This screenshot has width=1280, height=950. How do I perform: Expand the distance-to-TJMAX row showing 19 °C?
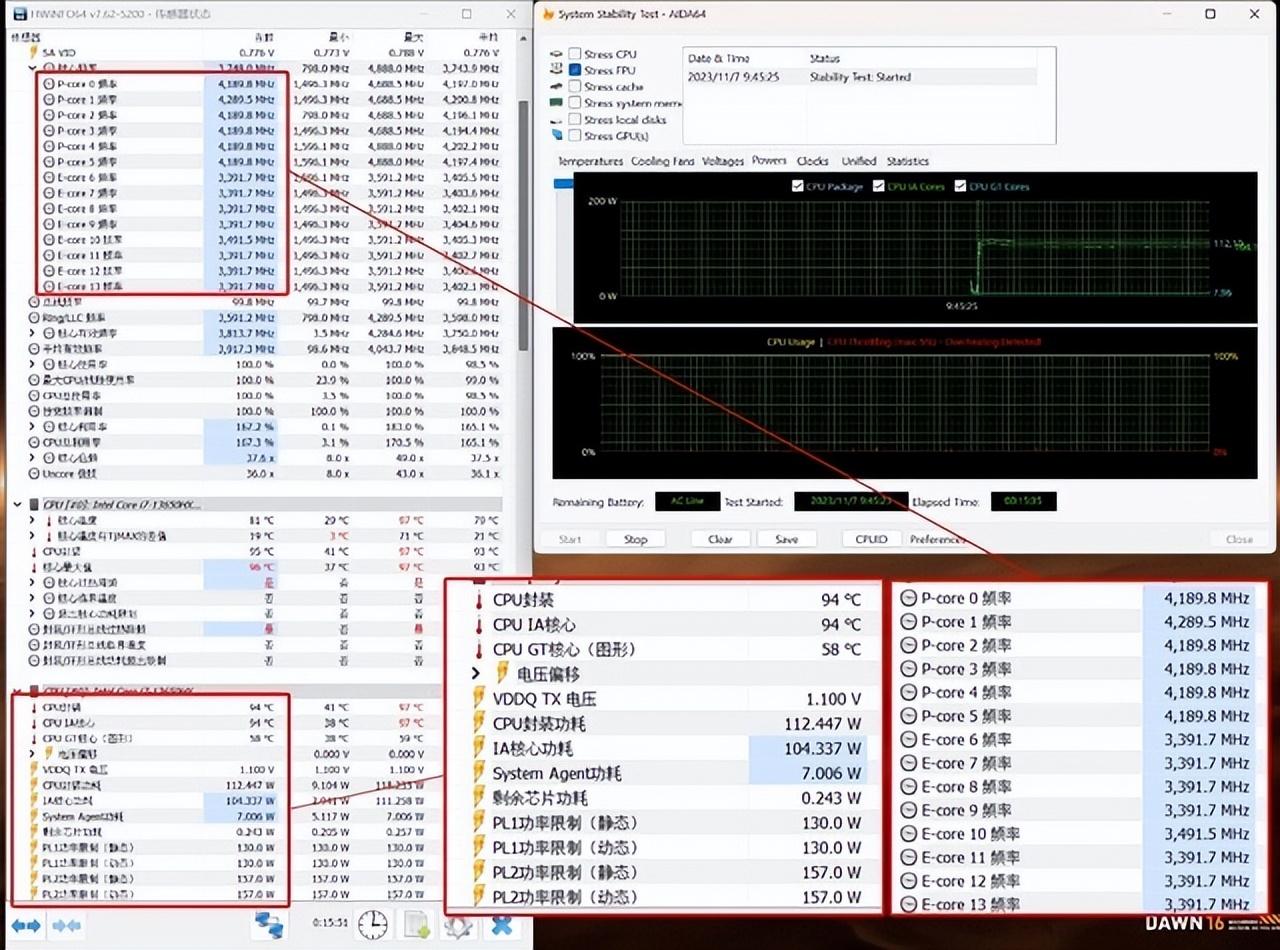tap(33, 536)
